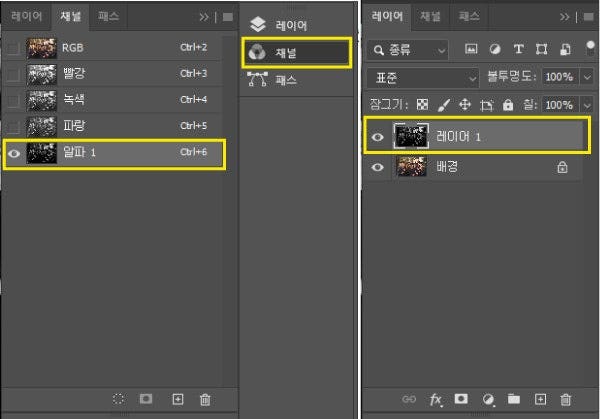This screenshot has width=600, height=419.
Task: Show the RGB channel visibility box
Action: pos(13,48)
